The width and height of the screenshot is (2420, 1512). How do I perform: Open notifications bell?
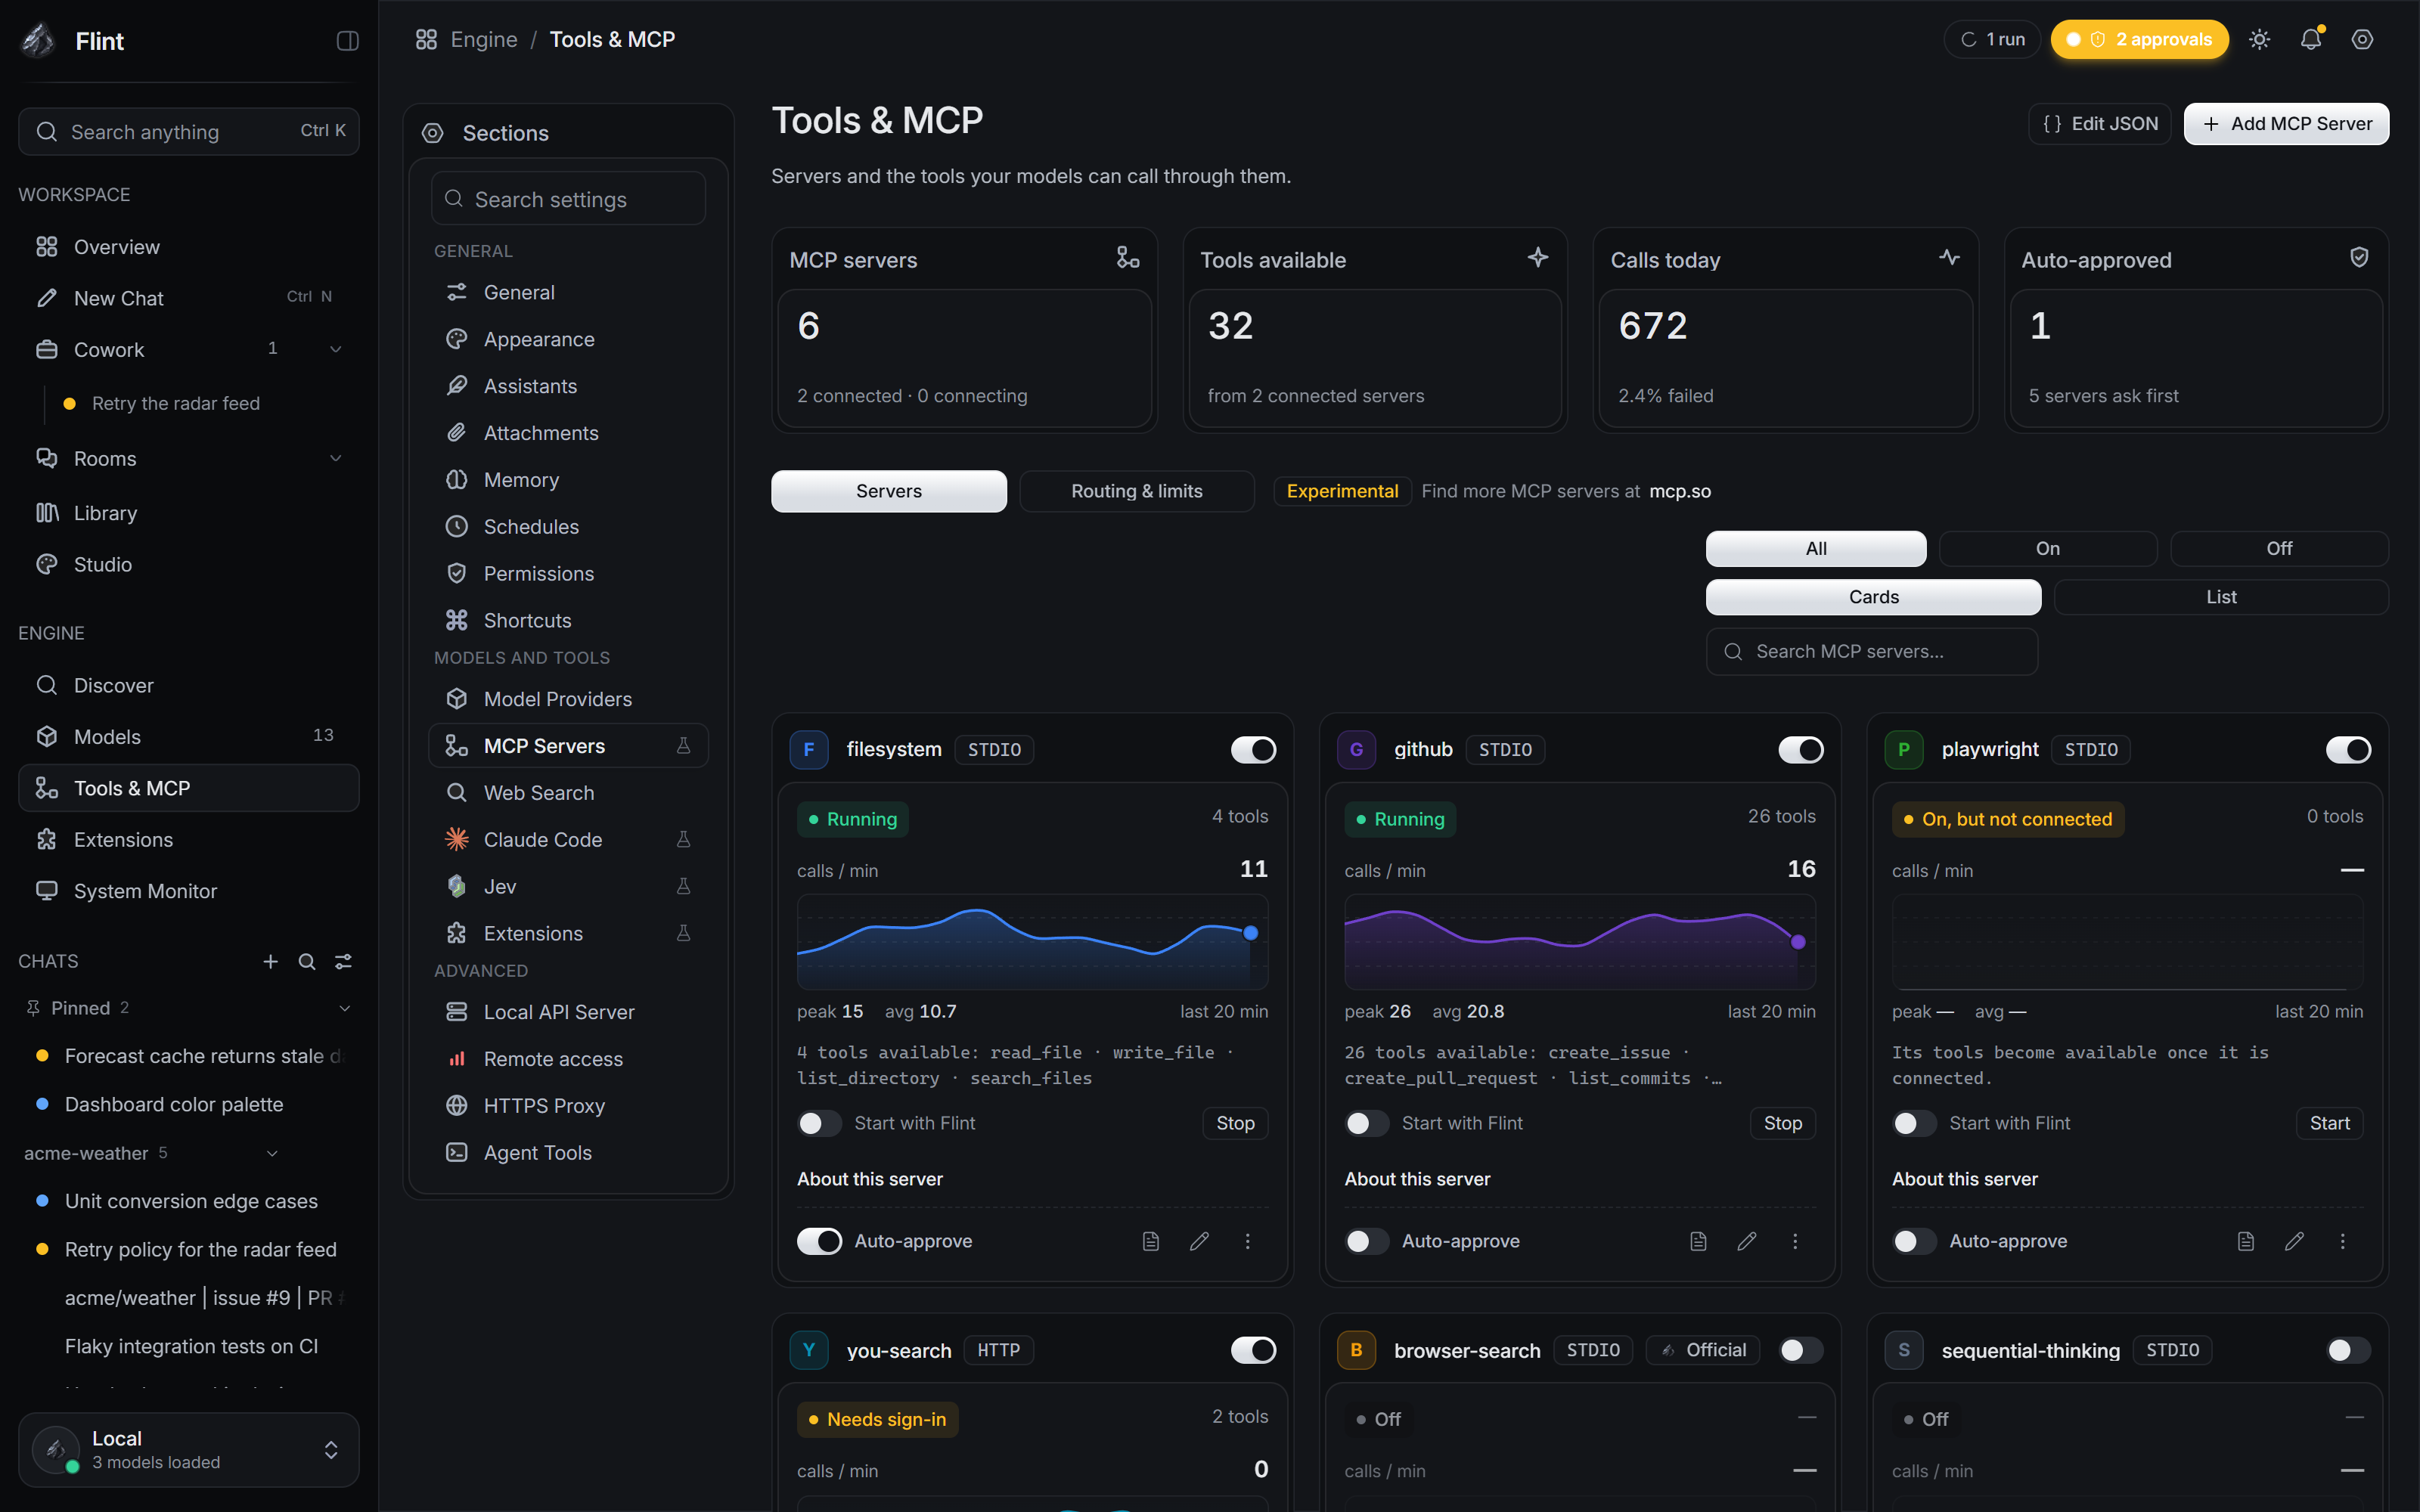2310,40
